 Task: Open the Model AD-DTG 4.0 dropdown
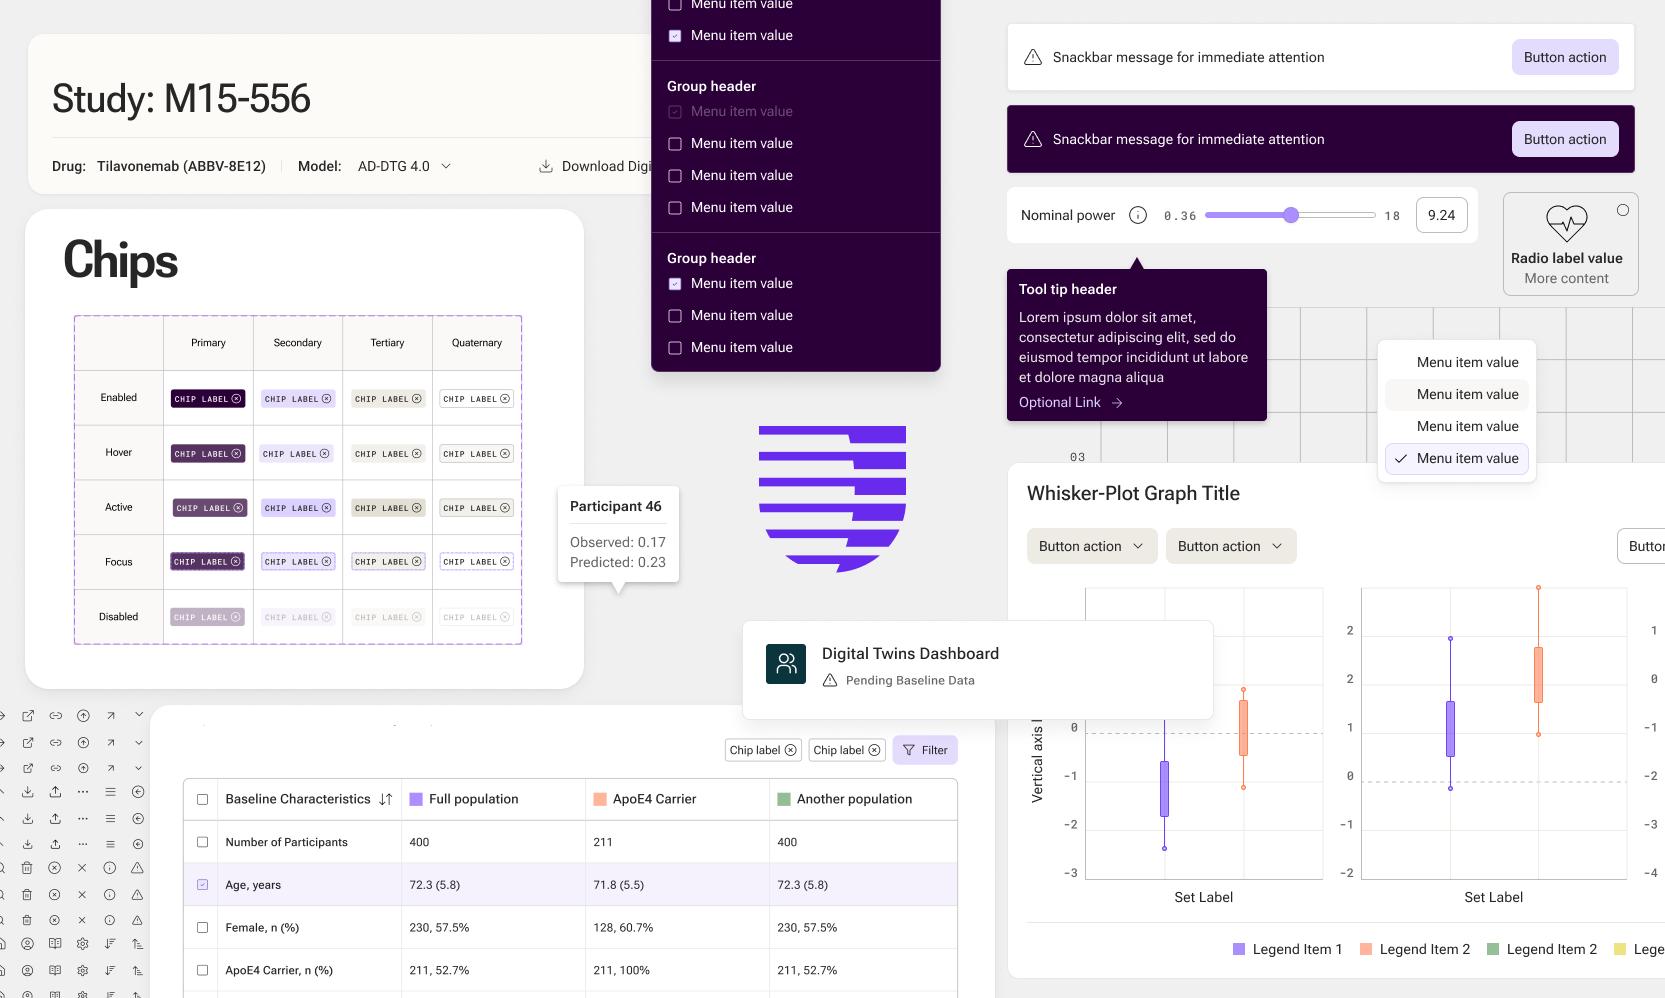point(404,166)
